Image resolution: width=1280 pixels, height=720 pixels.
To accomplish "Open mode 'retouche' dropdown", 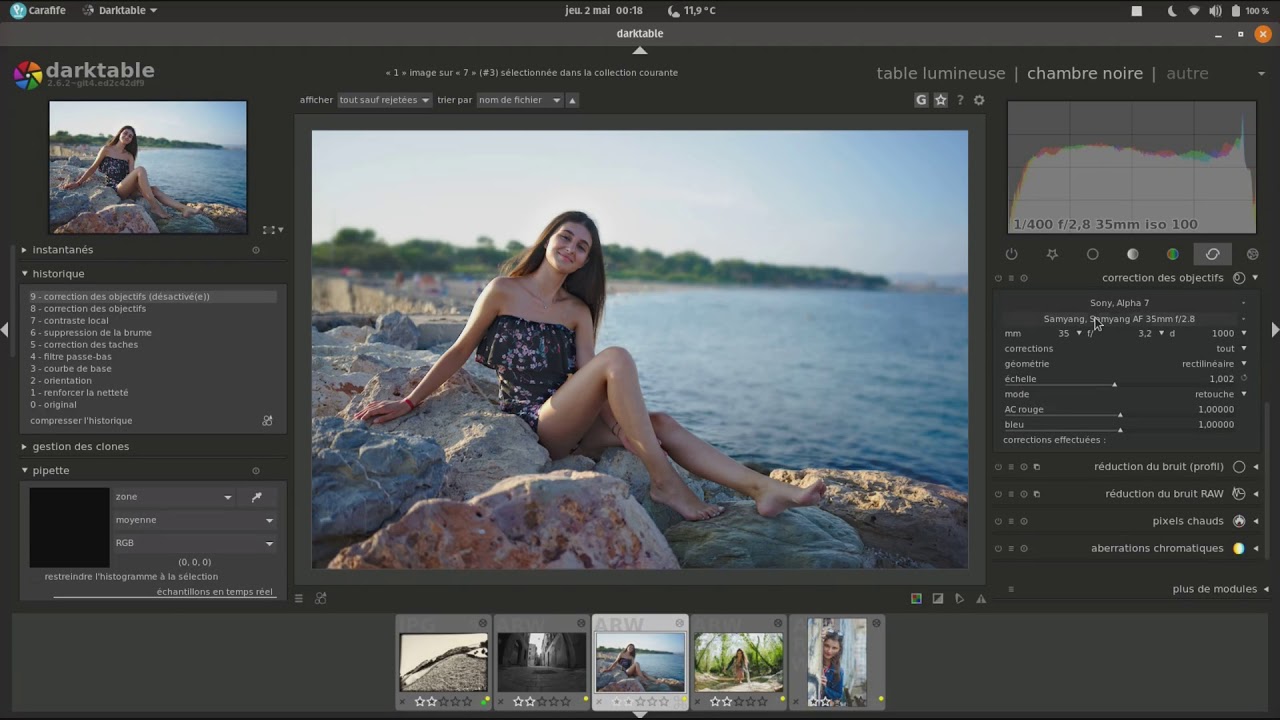I will (1126, 394).
